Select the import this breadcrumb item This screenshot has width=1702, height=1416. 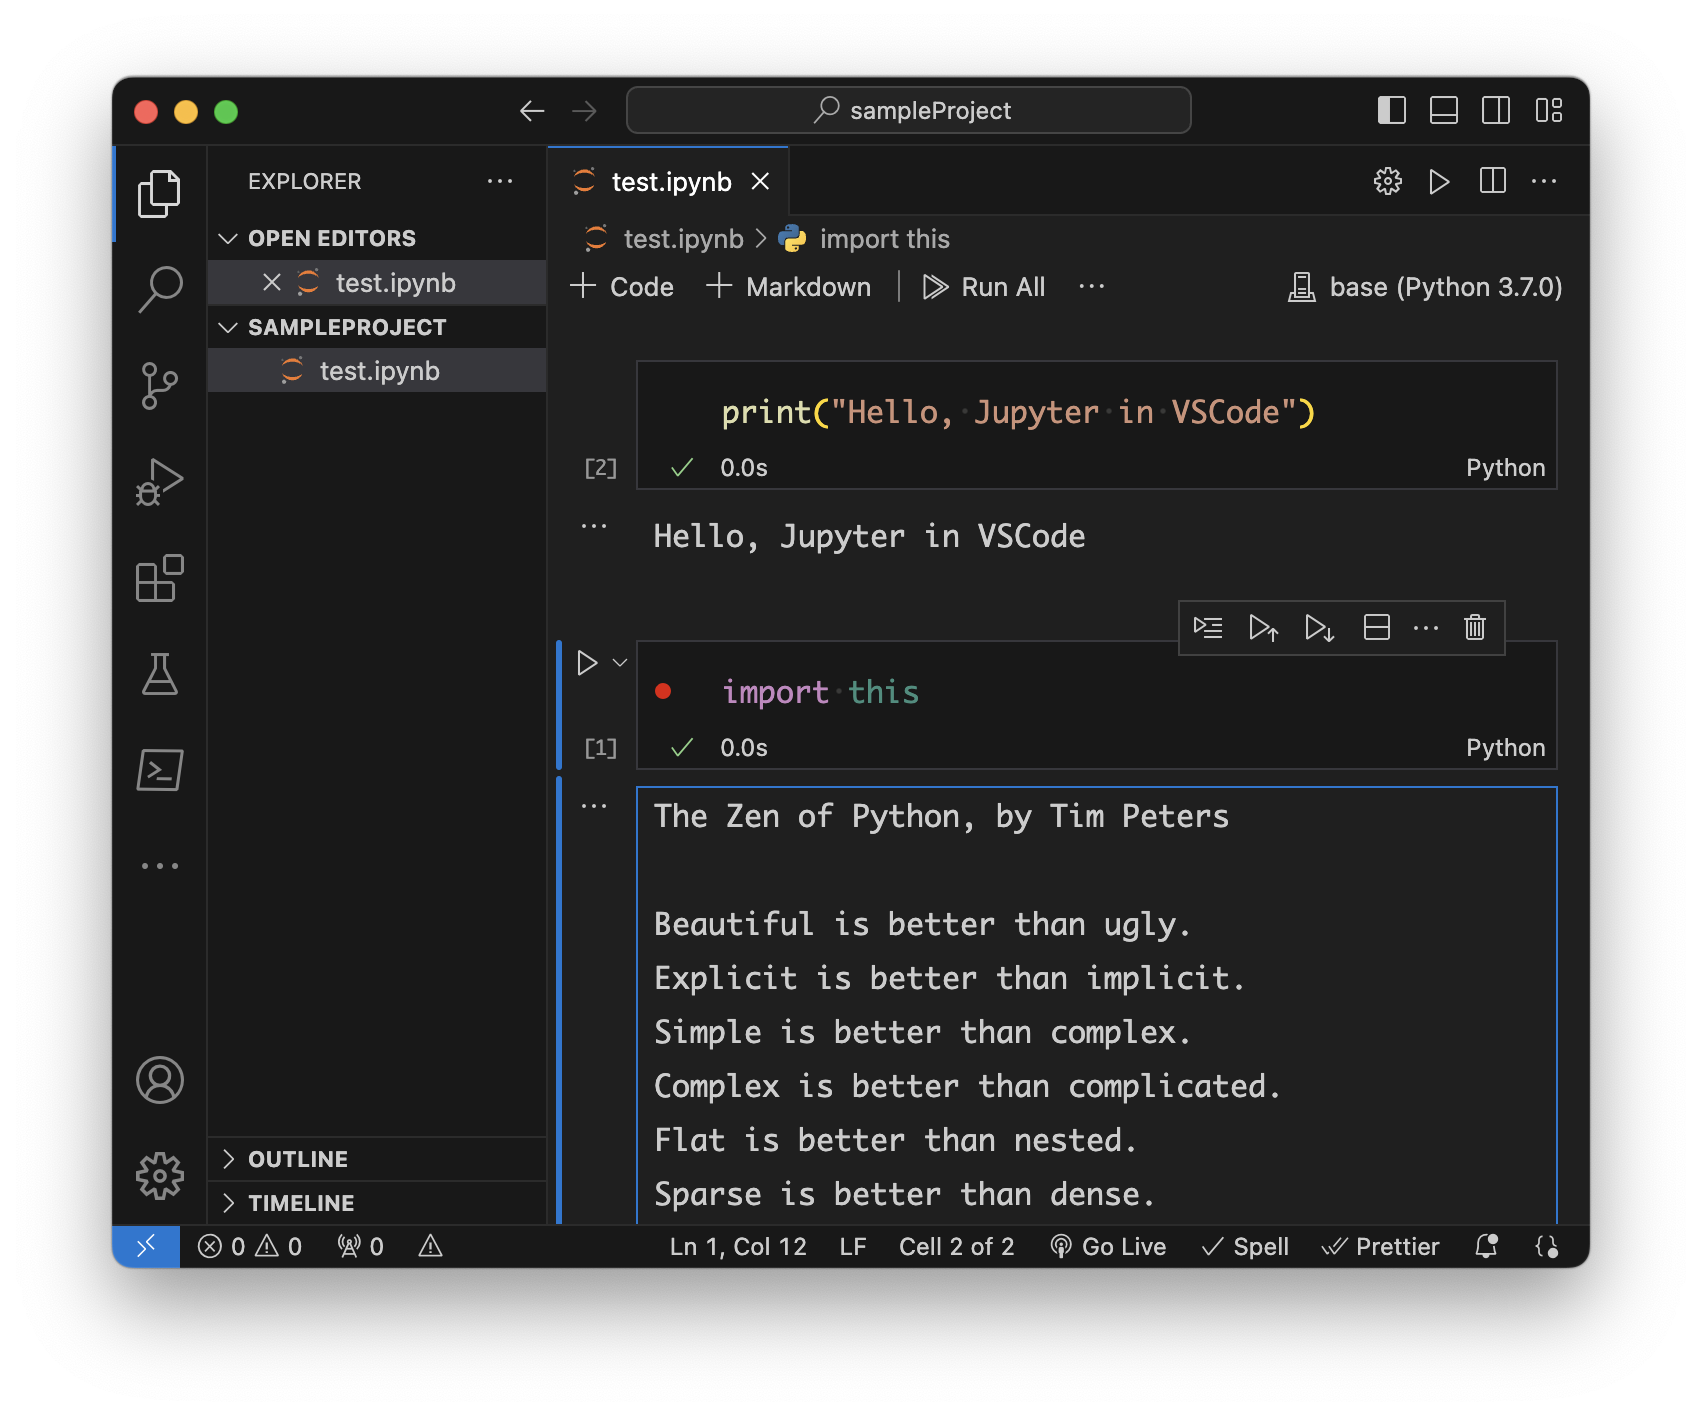click(884, 238)
